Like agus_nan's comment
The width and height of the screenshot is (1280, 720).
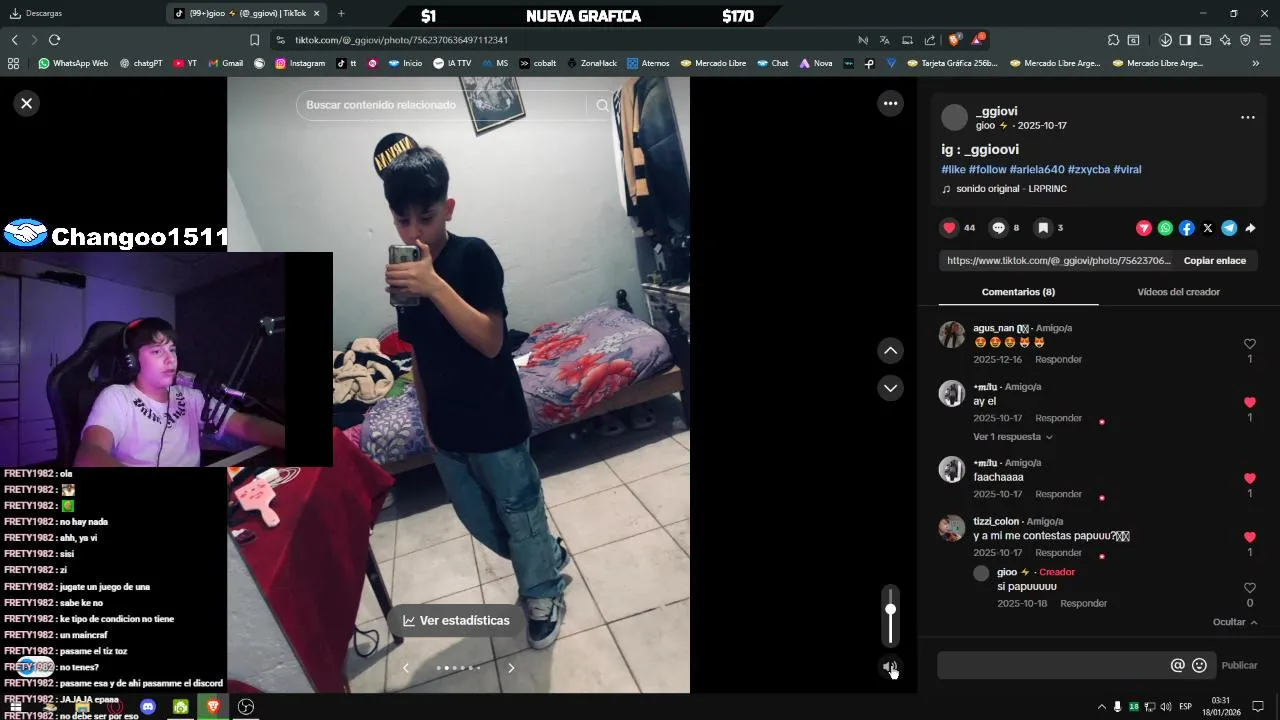[x=1249, y=344]
